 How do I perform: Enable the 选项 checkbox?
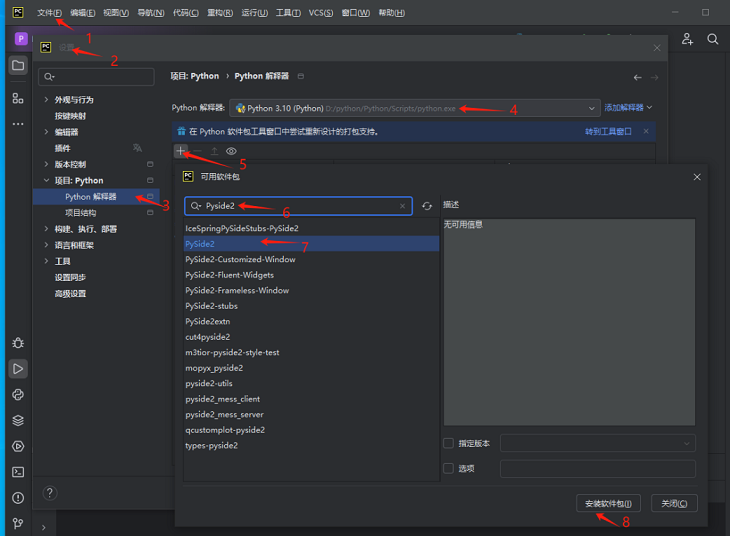click(x=448, y=468)
